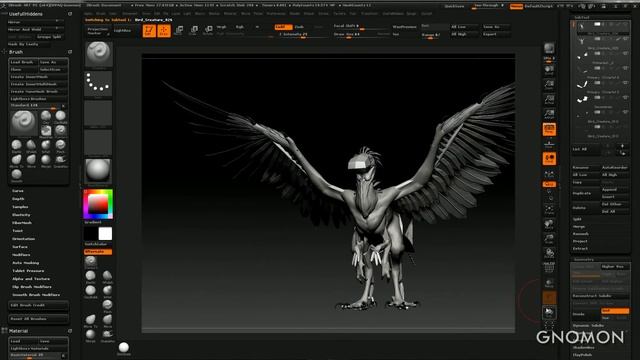This screenshot has height=360, width=640.
Task: Expand the Orientation section
Action: click(23, 239)
